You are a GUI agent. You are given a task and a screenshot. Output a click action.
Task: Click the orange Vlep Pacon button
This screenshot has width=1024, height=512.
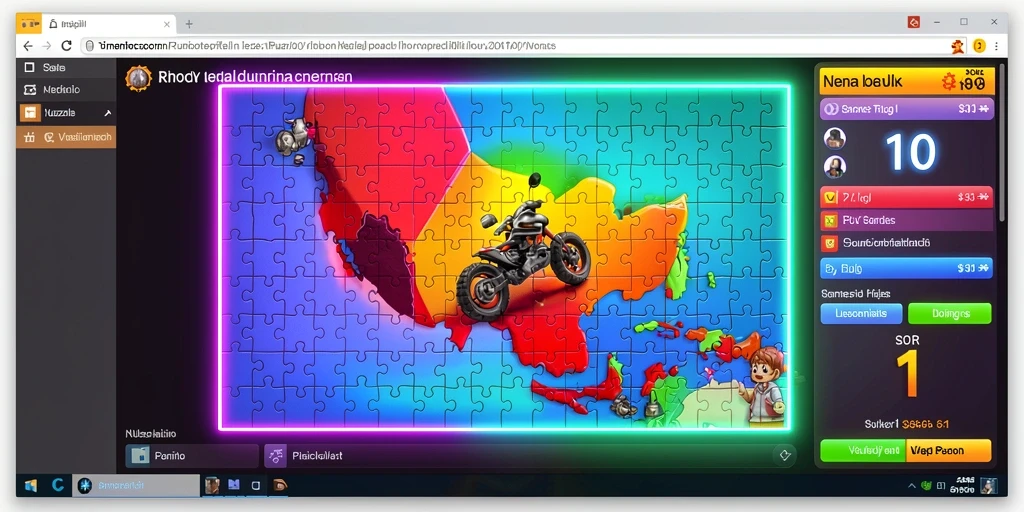pos(949,451)
